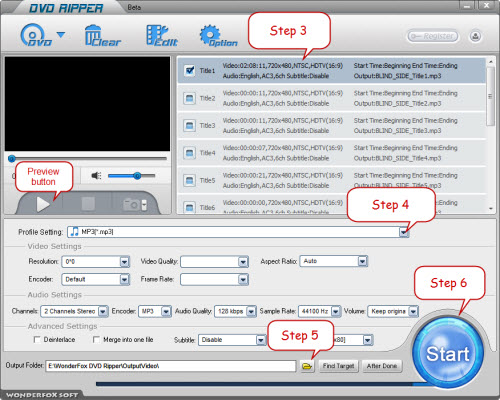Check the Title2 checkbox
500x400 pixels.
189,98
